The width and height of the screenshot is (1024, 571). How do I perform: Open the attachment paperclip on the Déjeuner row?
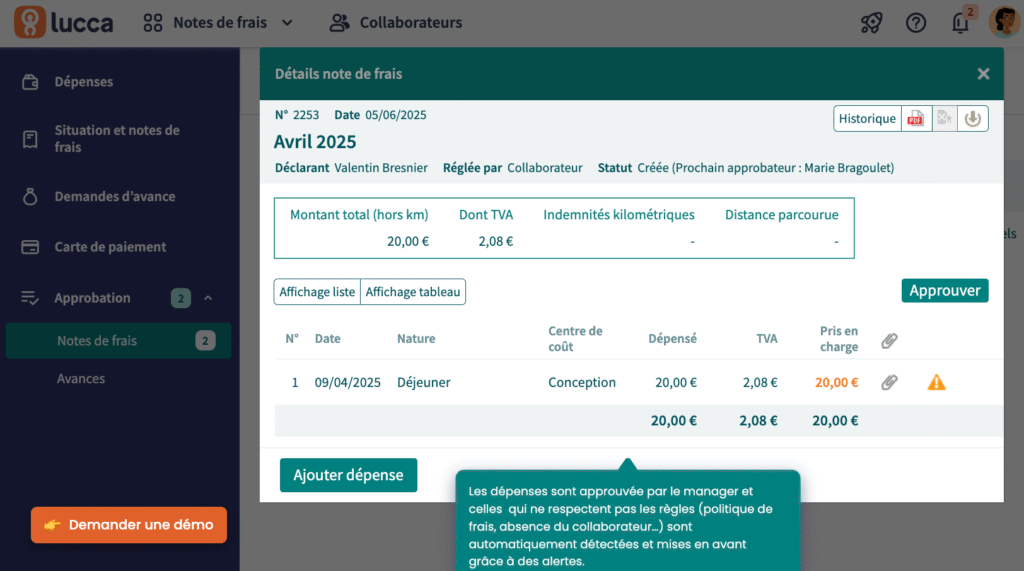click(889, 382)
